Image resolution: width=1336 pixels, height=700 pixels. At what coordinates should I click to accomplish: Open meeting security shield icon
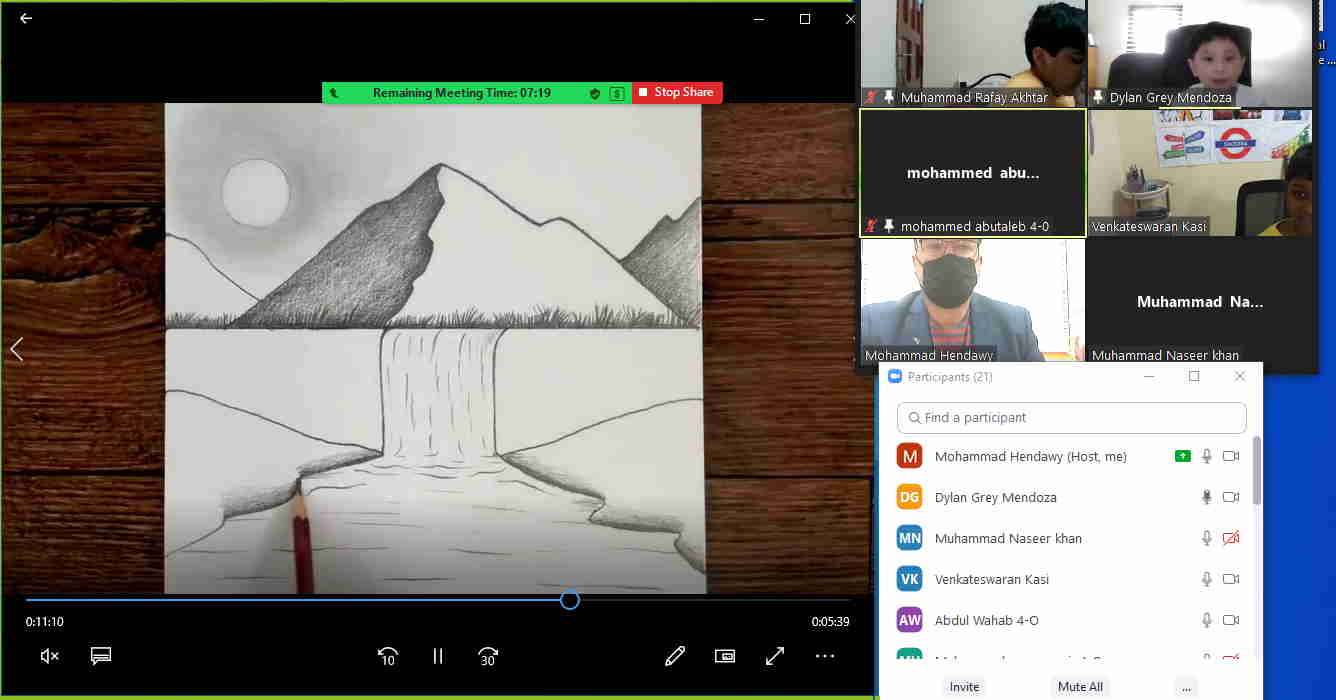[595, 93]
